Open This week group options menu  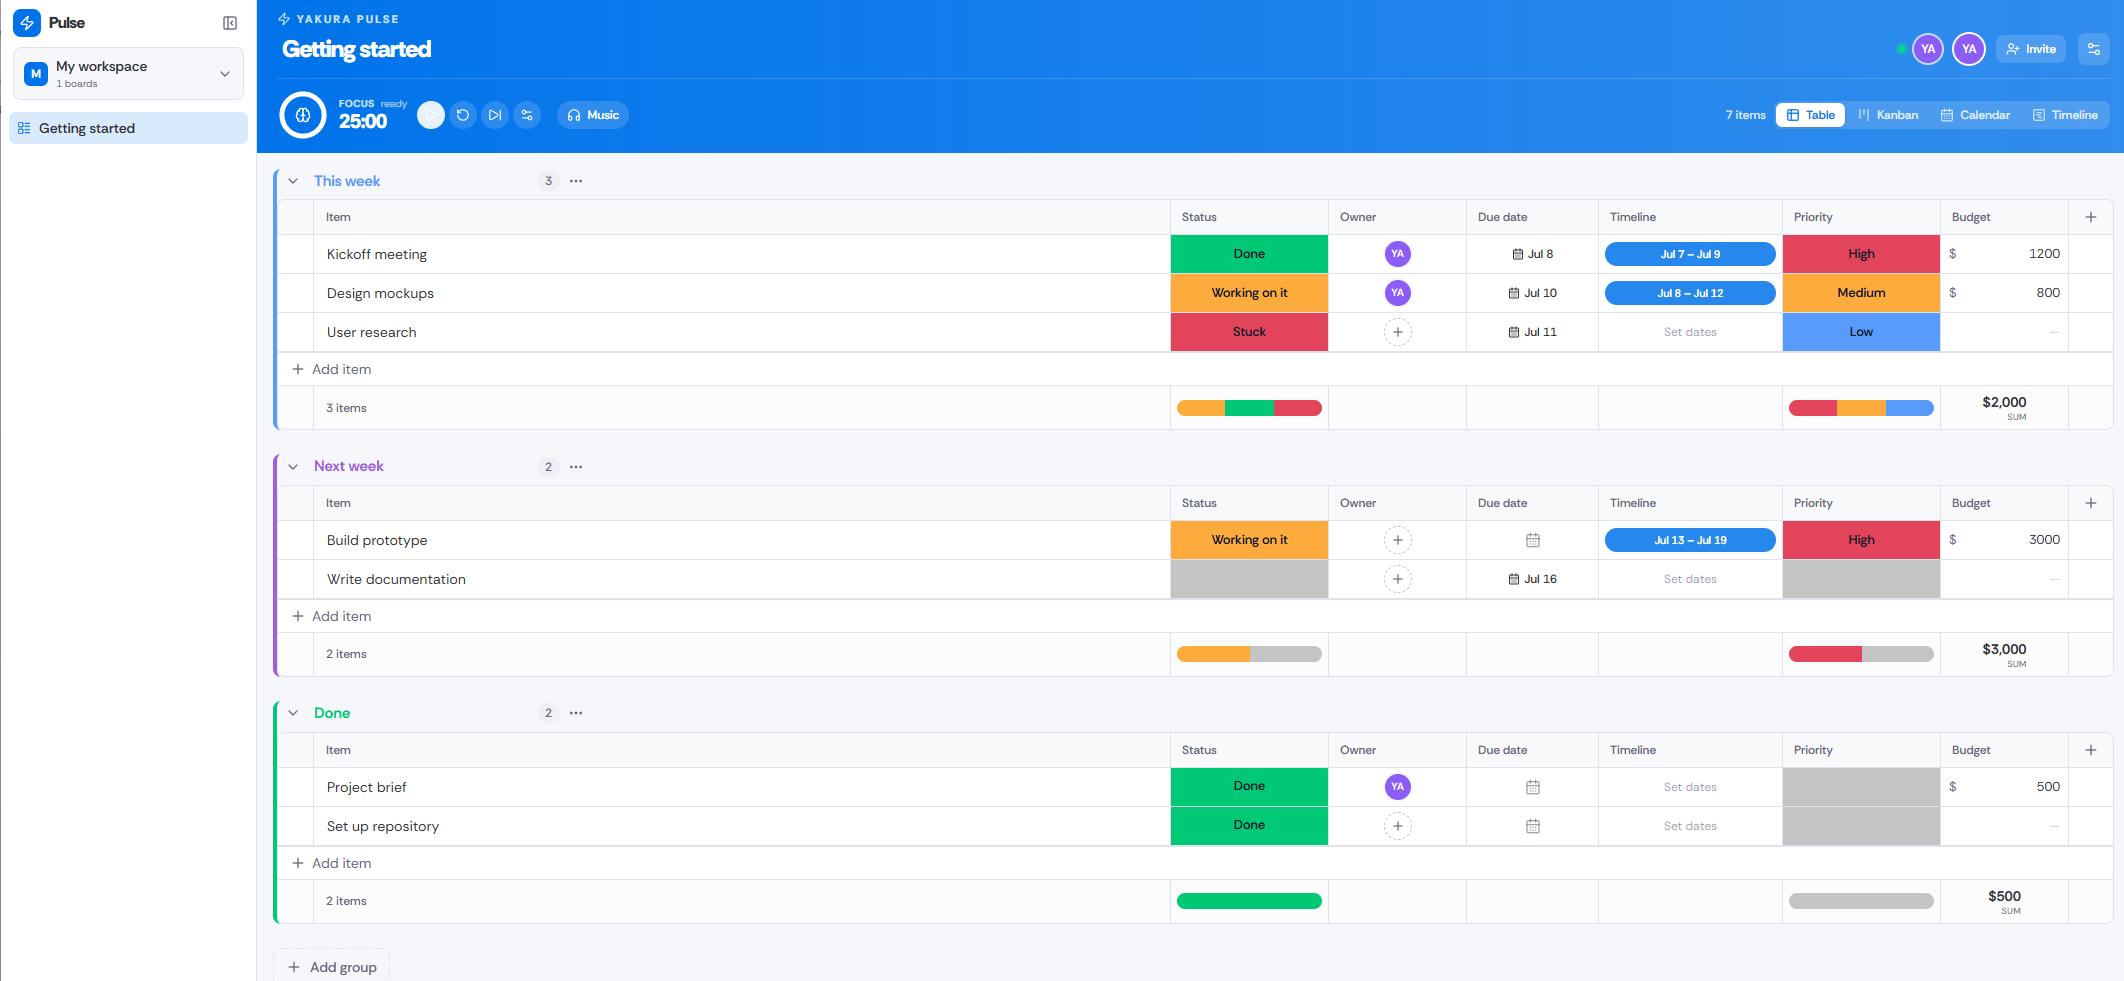(576, 181)
